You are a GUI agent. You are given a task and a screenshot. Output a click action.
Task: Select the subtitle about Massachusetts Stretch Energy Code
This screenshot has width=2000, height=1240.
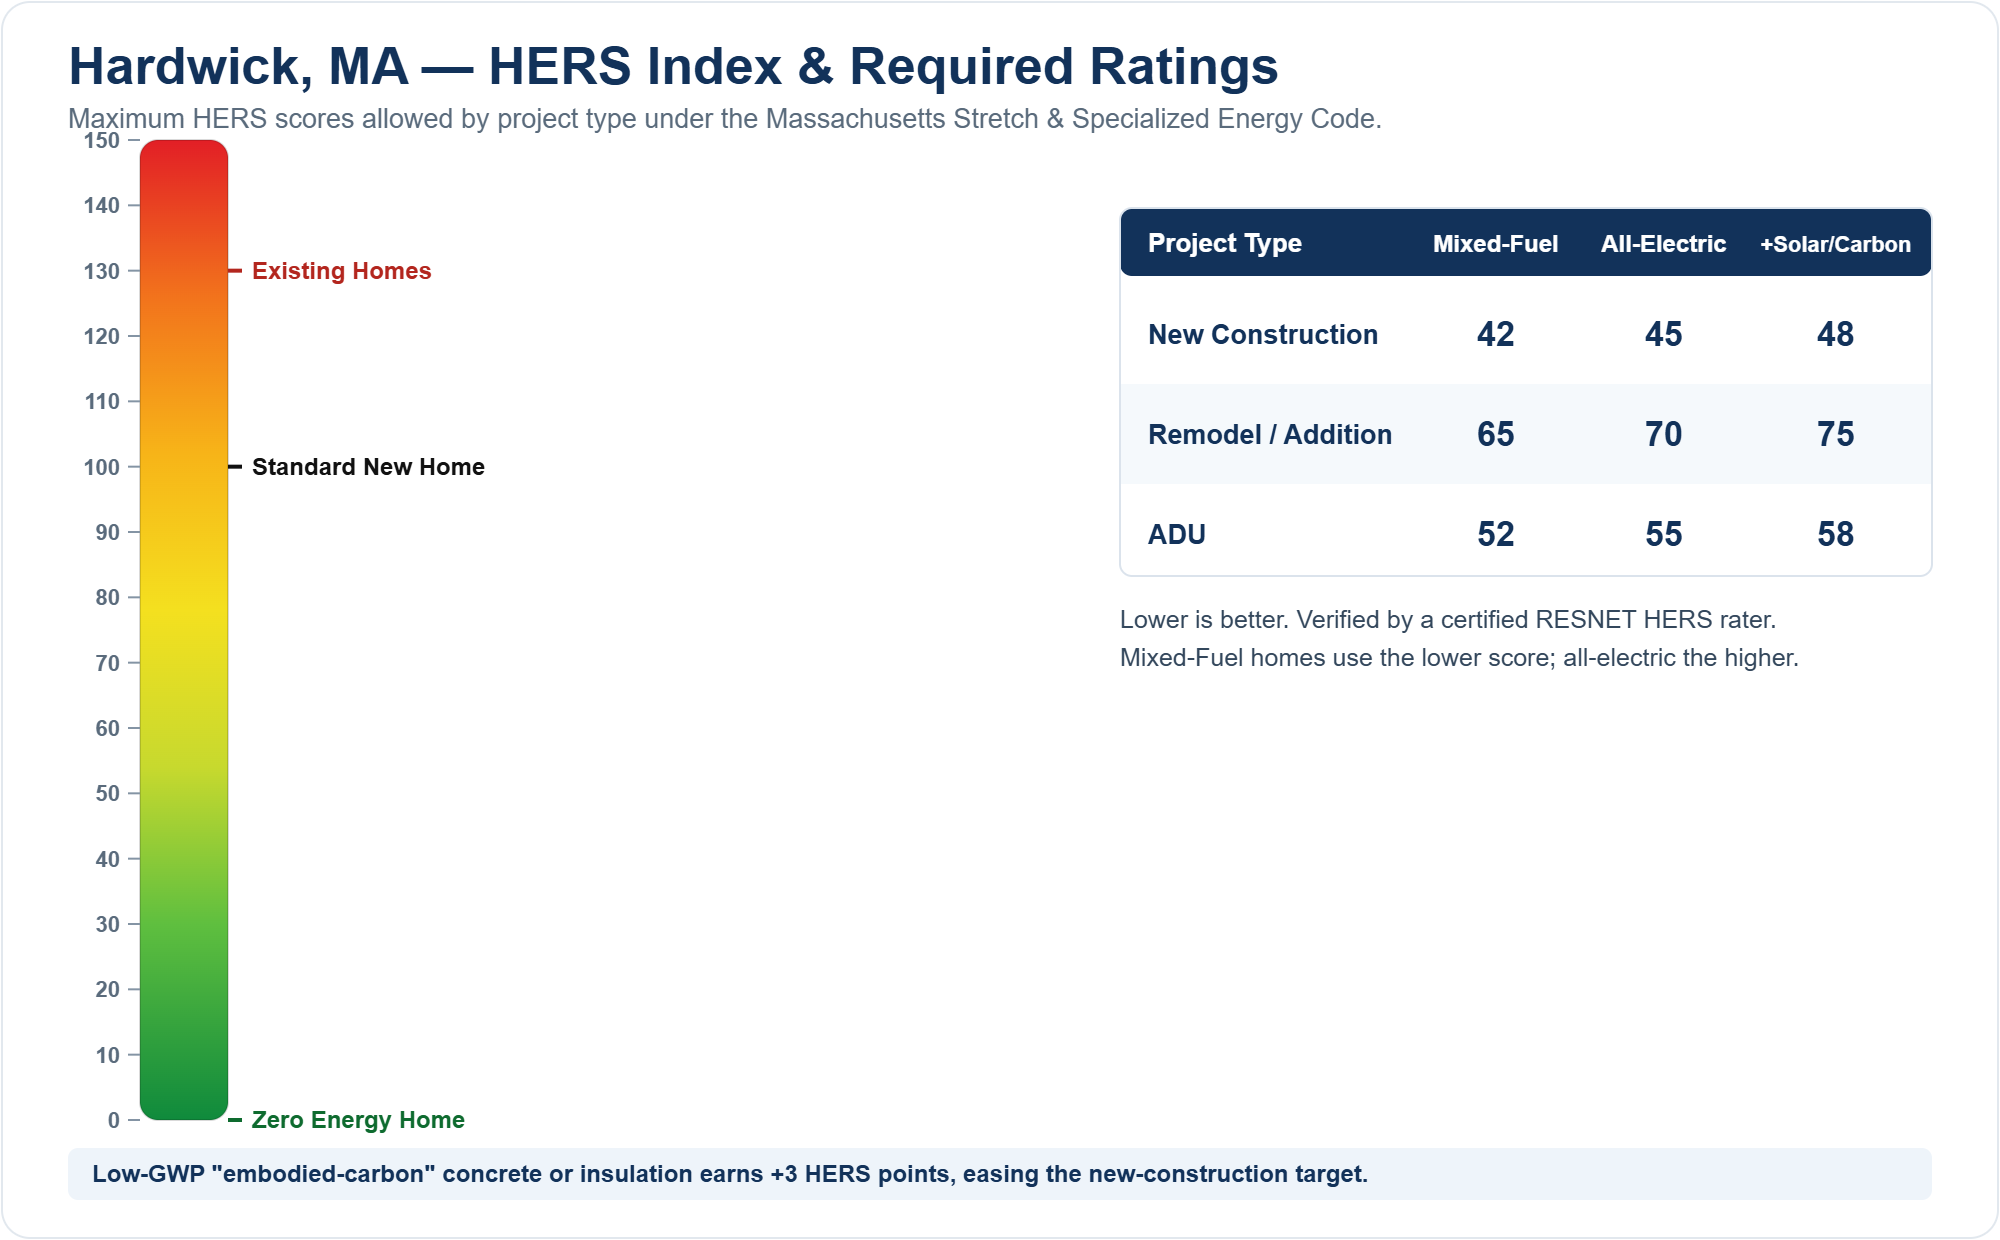pos(725,119)
